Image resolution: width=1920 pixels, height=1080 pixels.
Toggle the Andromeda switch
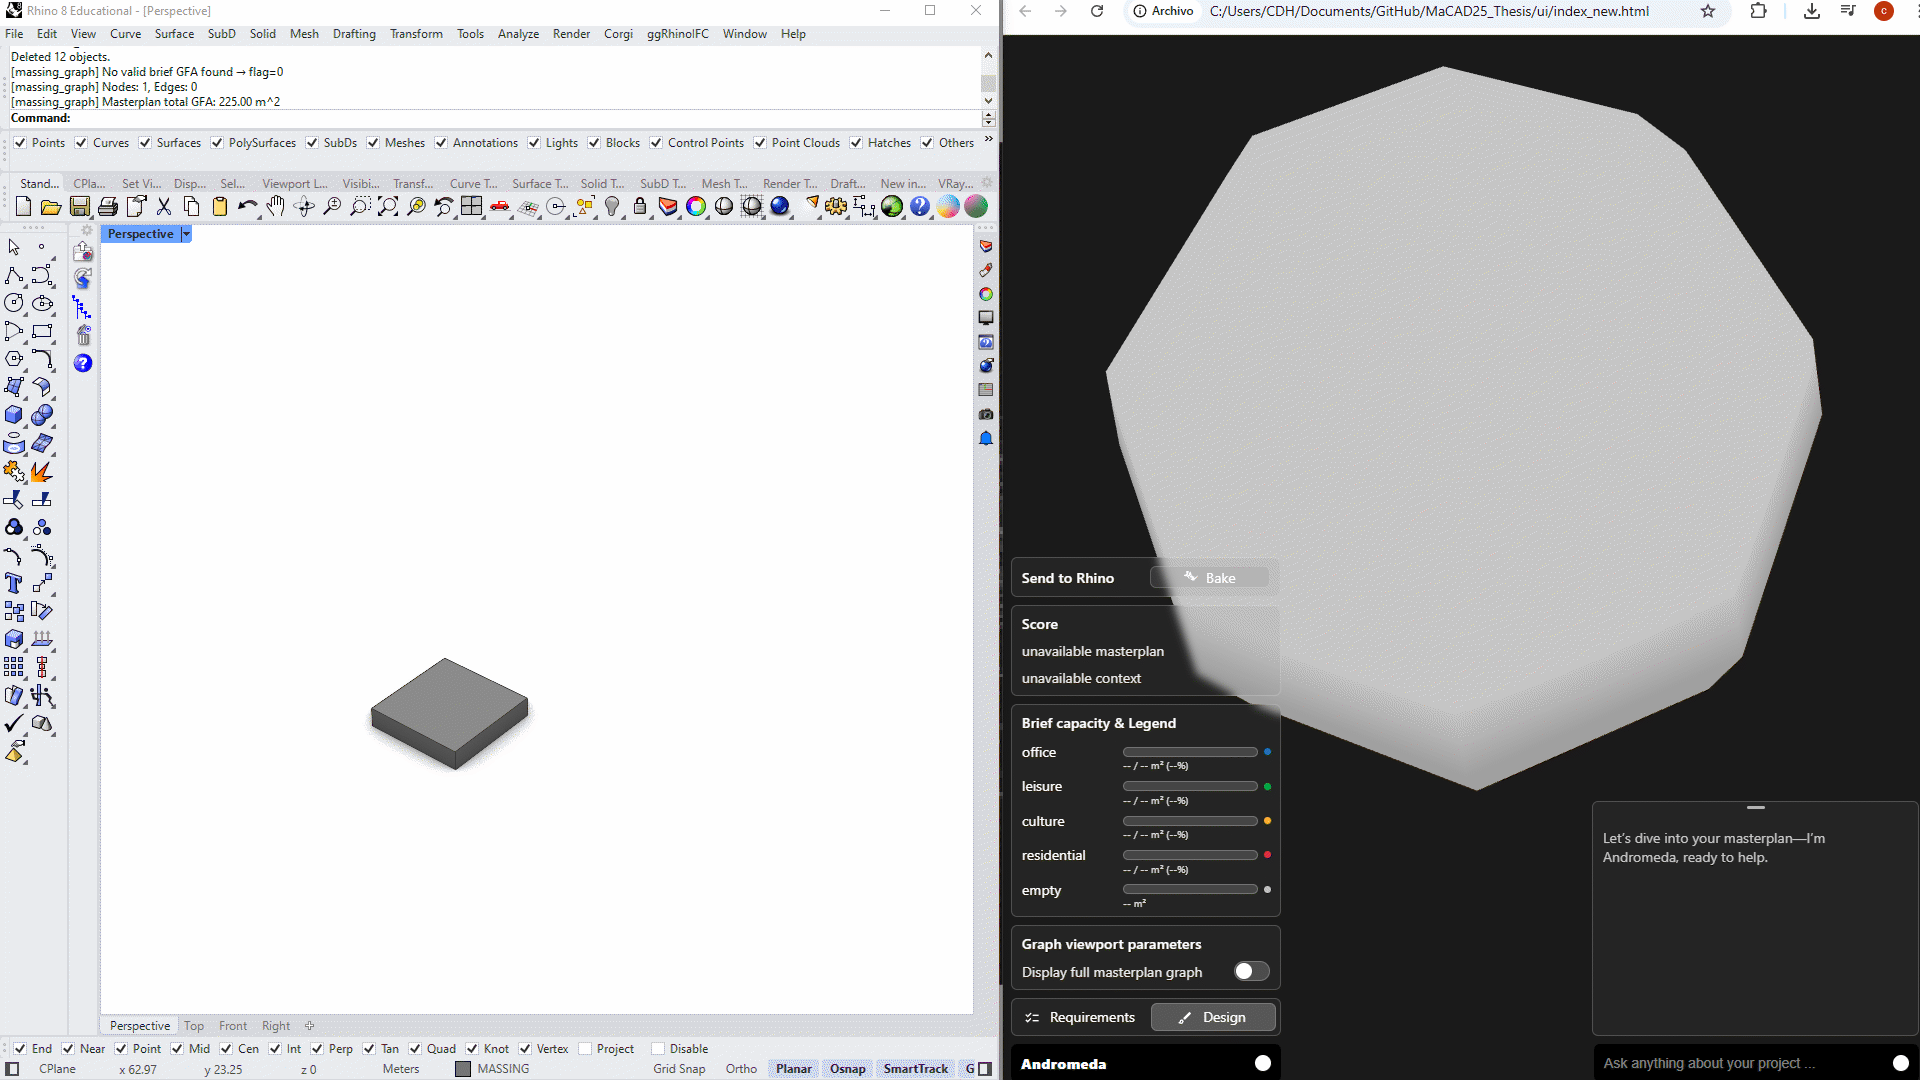(x=1262, y=1064)
